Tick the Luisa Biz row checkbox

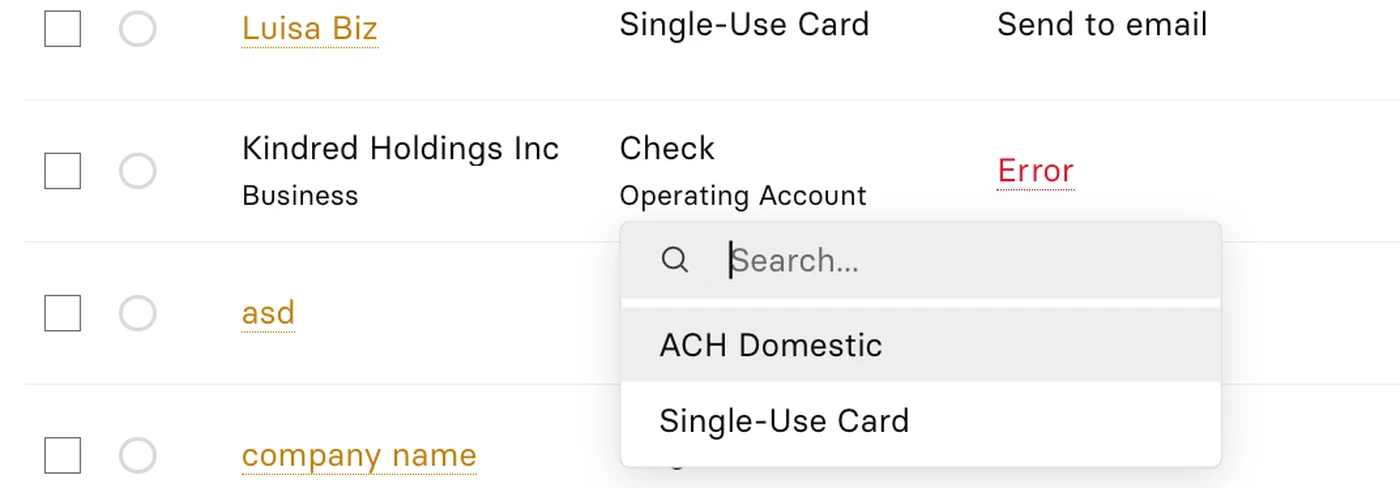click(62, 29)
